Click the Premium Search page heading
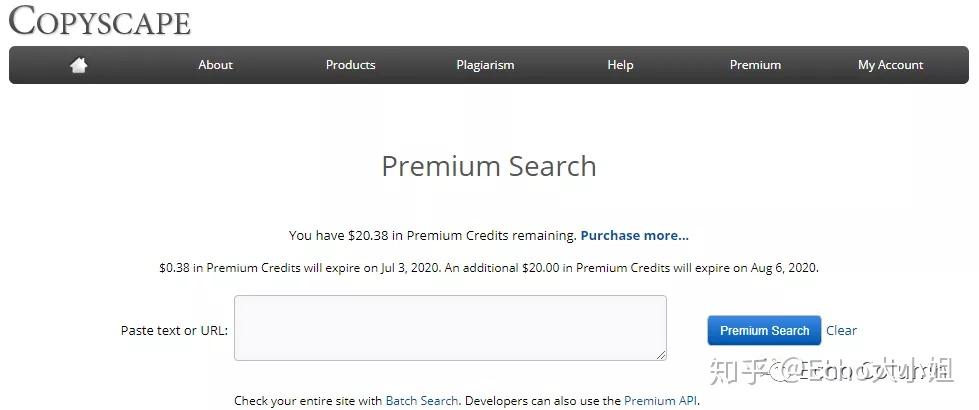Viewport: 979px width, 410px height. 489,166
